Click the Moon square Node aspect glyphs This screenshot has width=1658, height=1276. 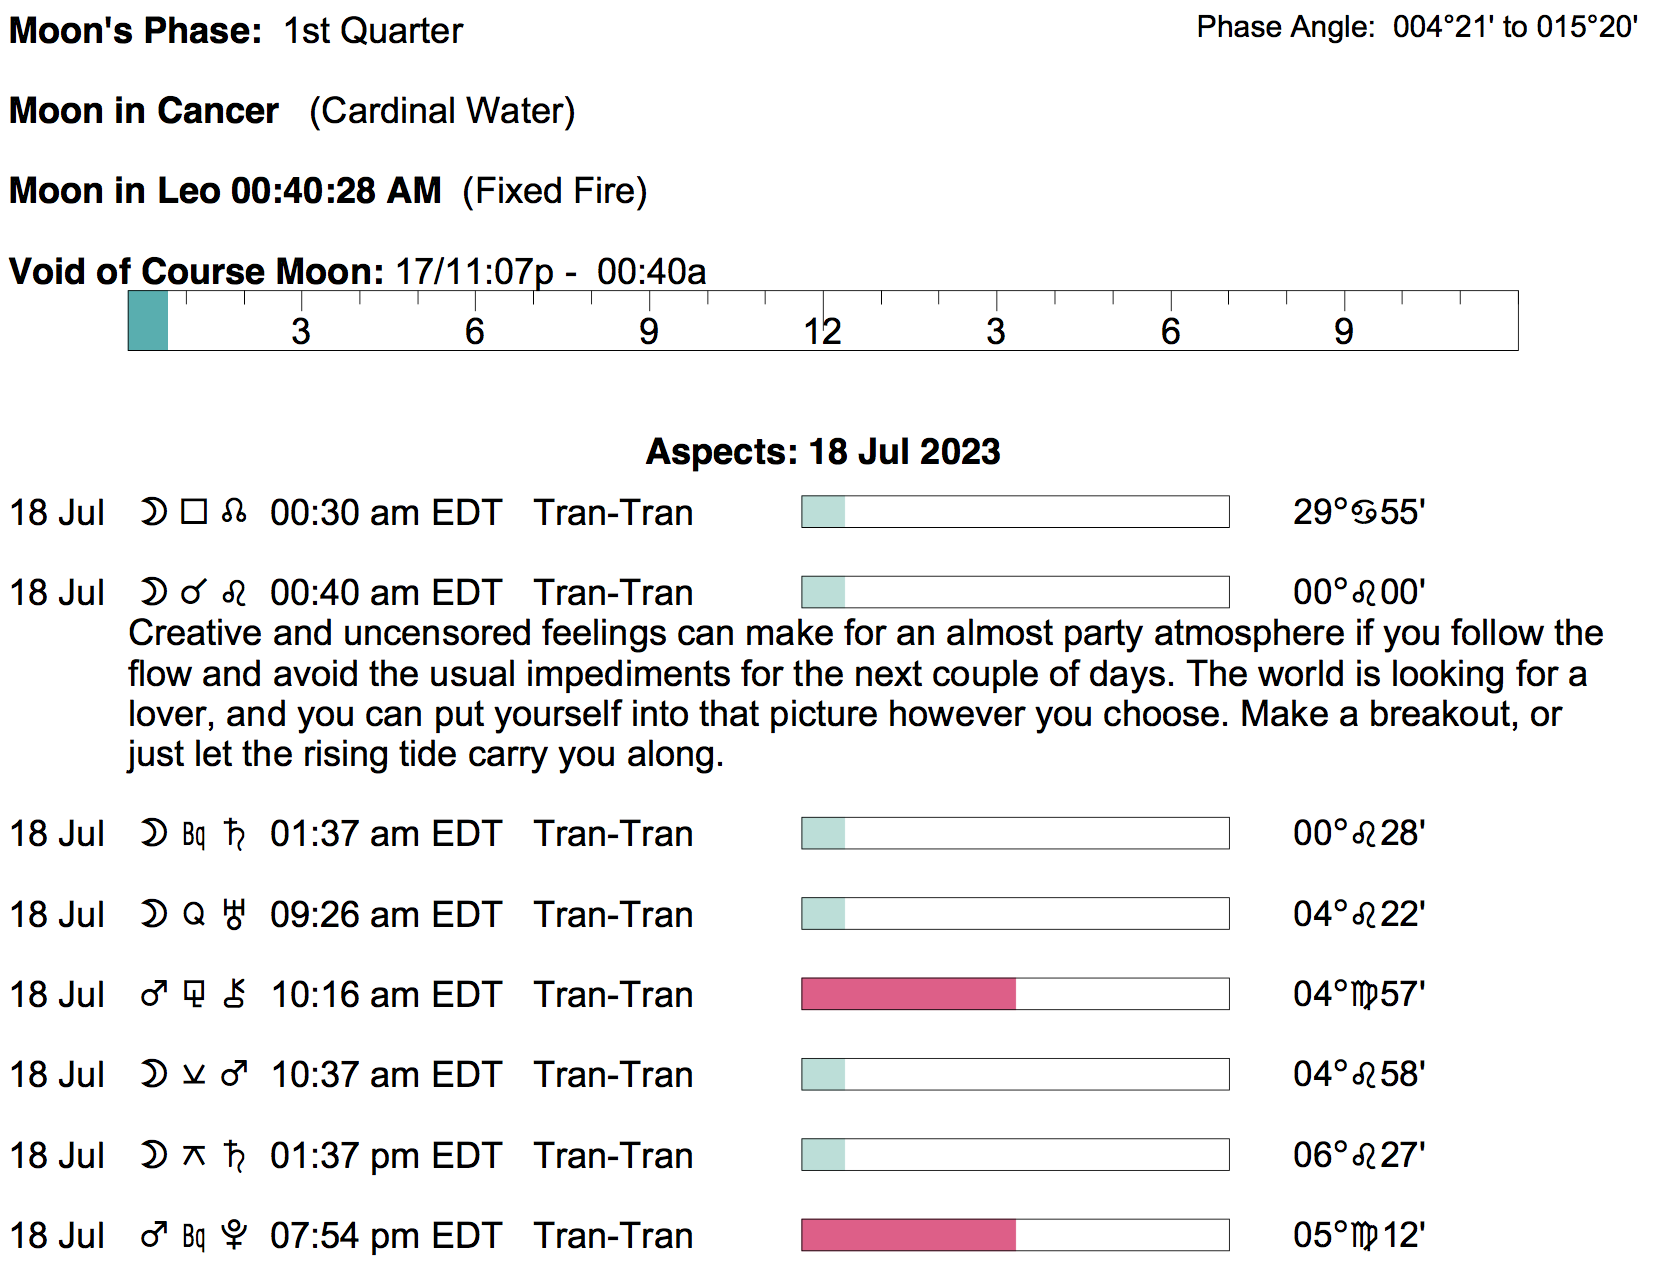pyautogui.click(x=193, y=513)
